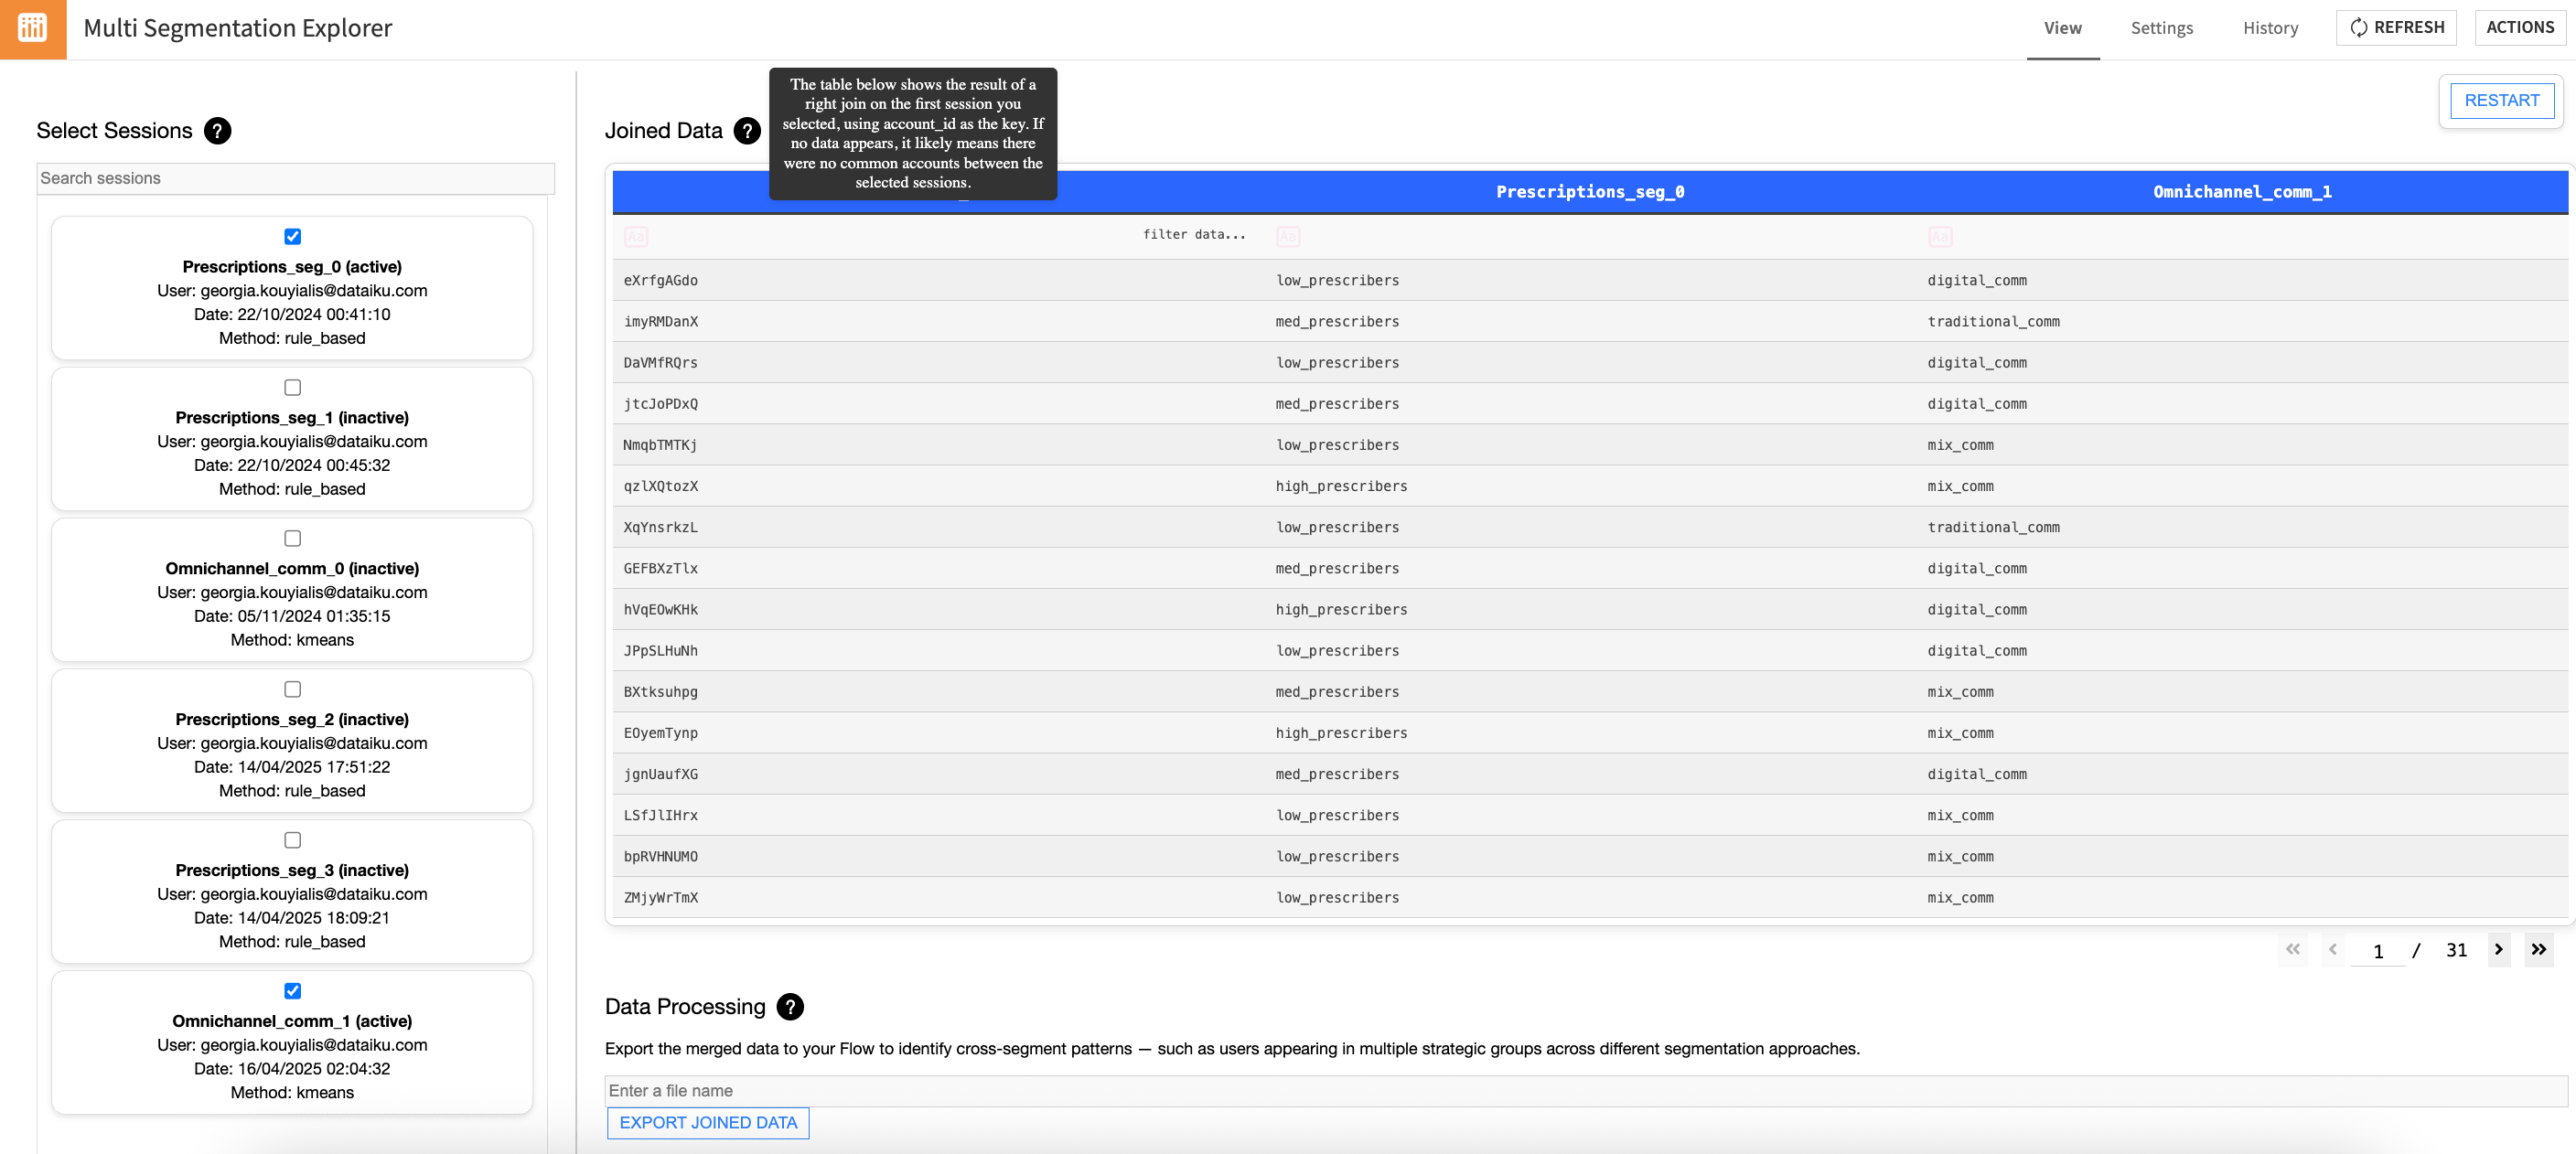
Task: Toggle case-sensitive matching in the account_id filter
Action: coord(637,237)
